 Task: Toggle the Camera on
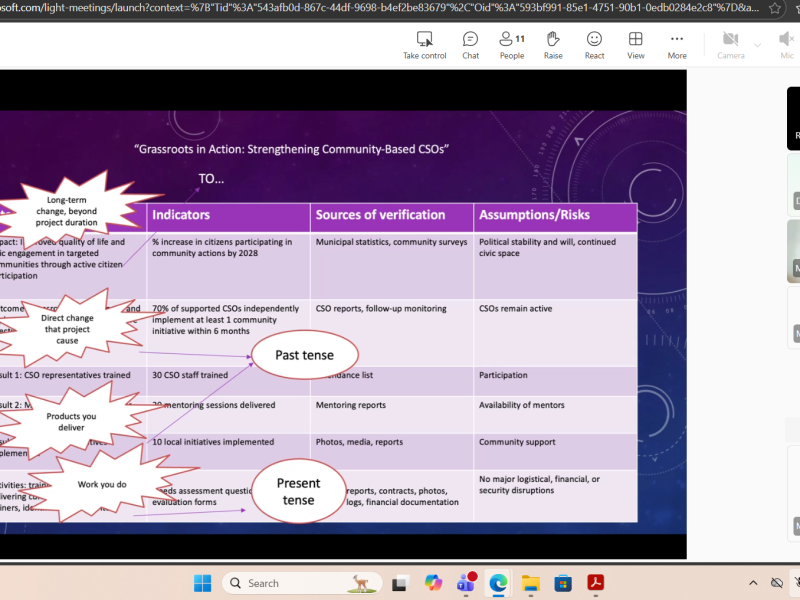[x=730, y=44]
